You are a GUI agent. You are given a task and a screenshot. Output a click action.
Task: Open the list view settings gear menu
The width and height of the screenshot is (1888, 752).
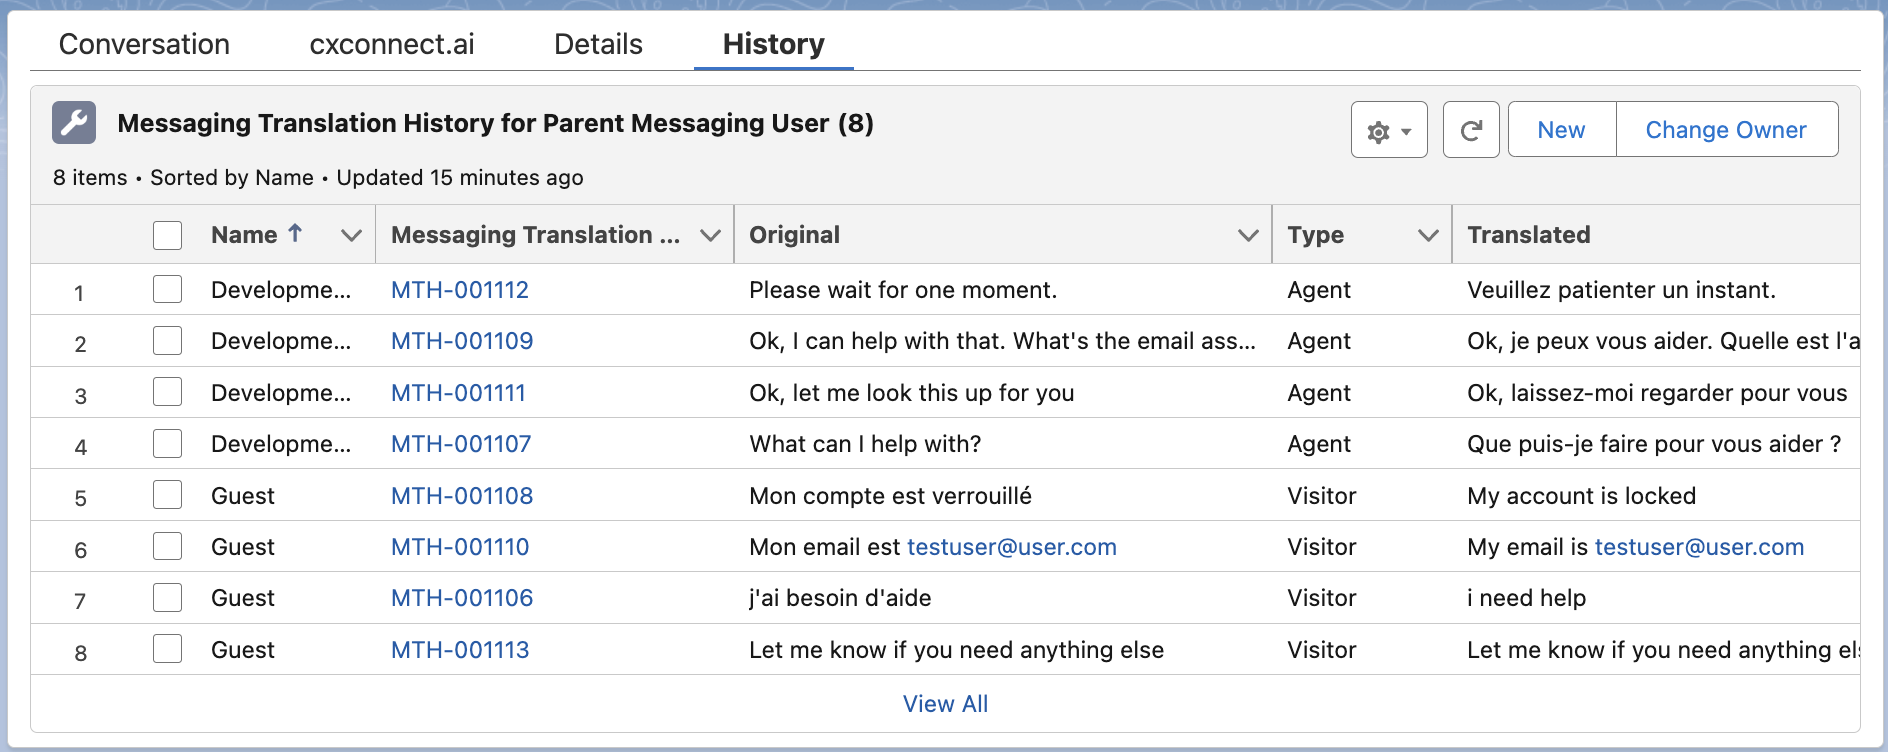[x=1388, y=130]
